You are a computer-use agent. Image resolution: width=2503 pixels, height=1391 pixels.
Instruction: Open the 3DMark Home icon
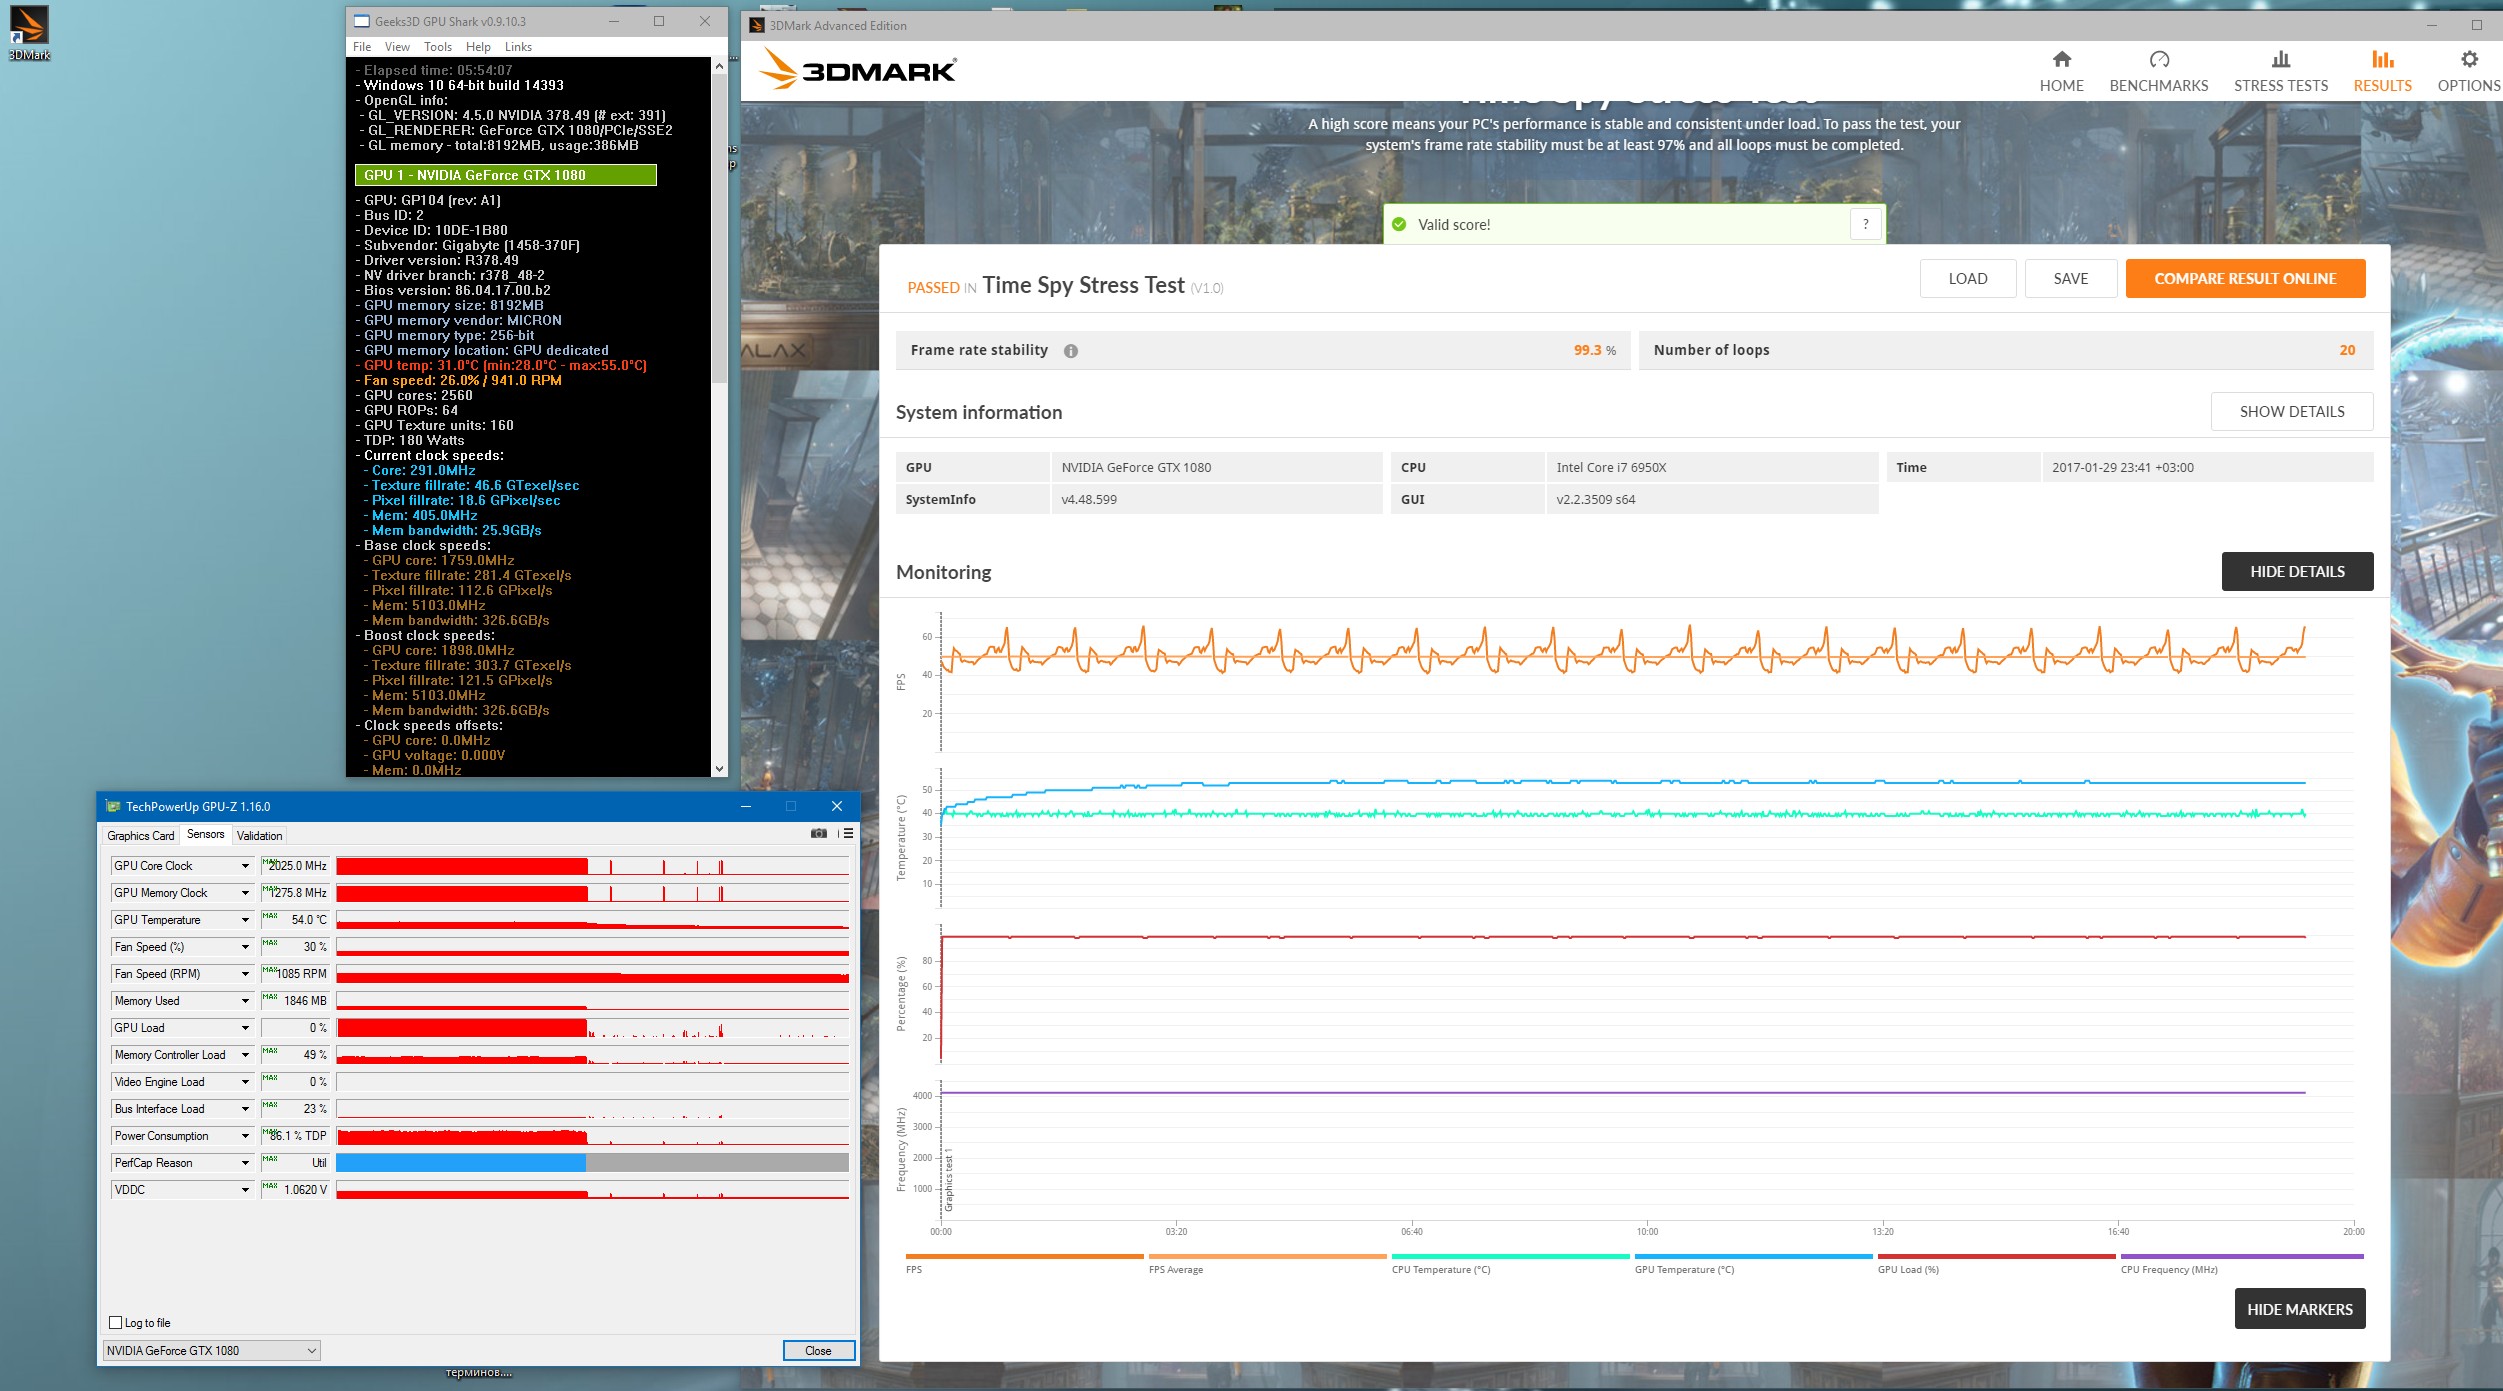click(x=2061, y=60)
